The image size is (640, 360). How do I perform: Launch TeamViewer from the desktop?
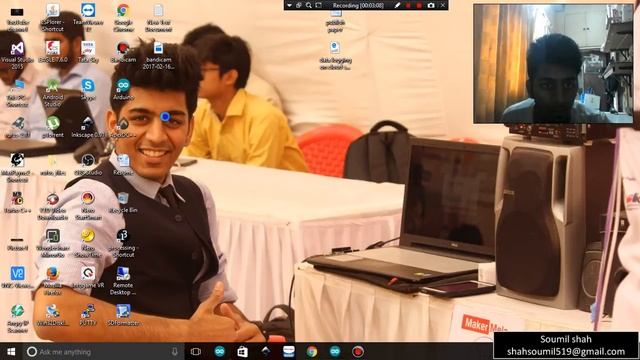(88, 18)
